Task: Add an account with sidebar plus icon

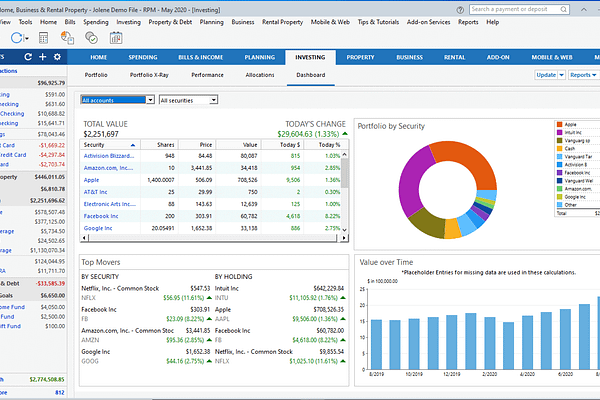Action: tap(41, 57)
